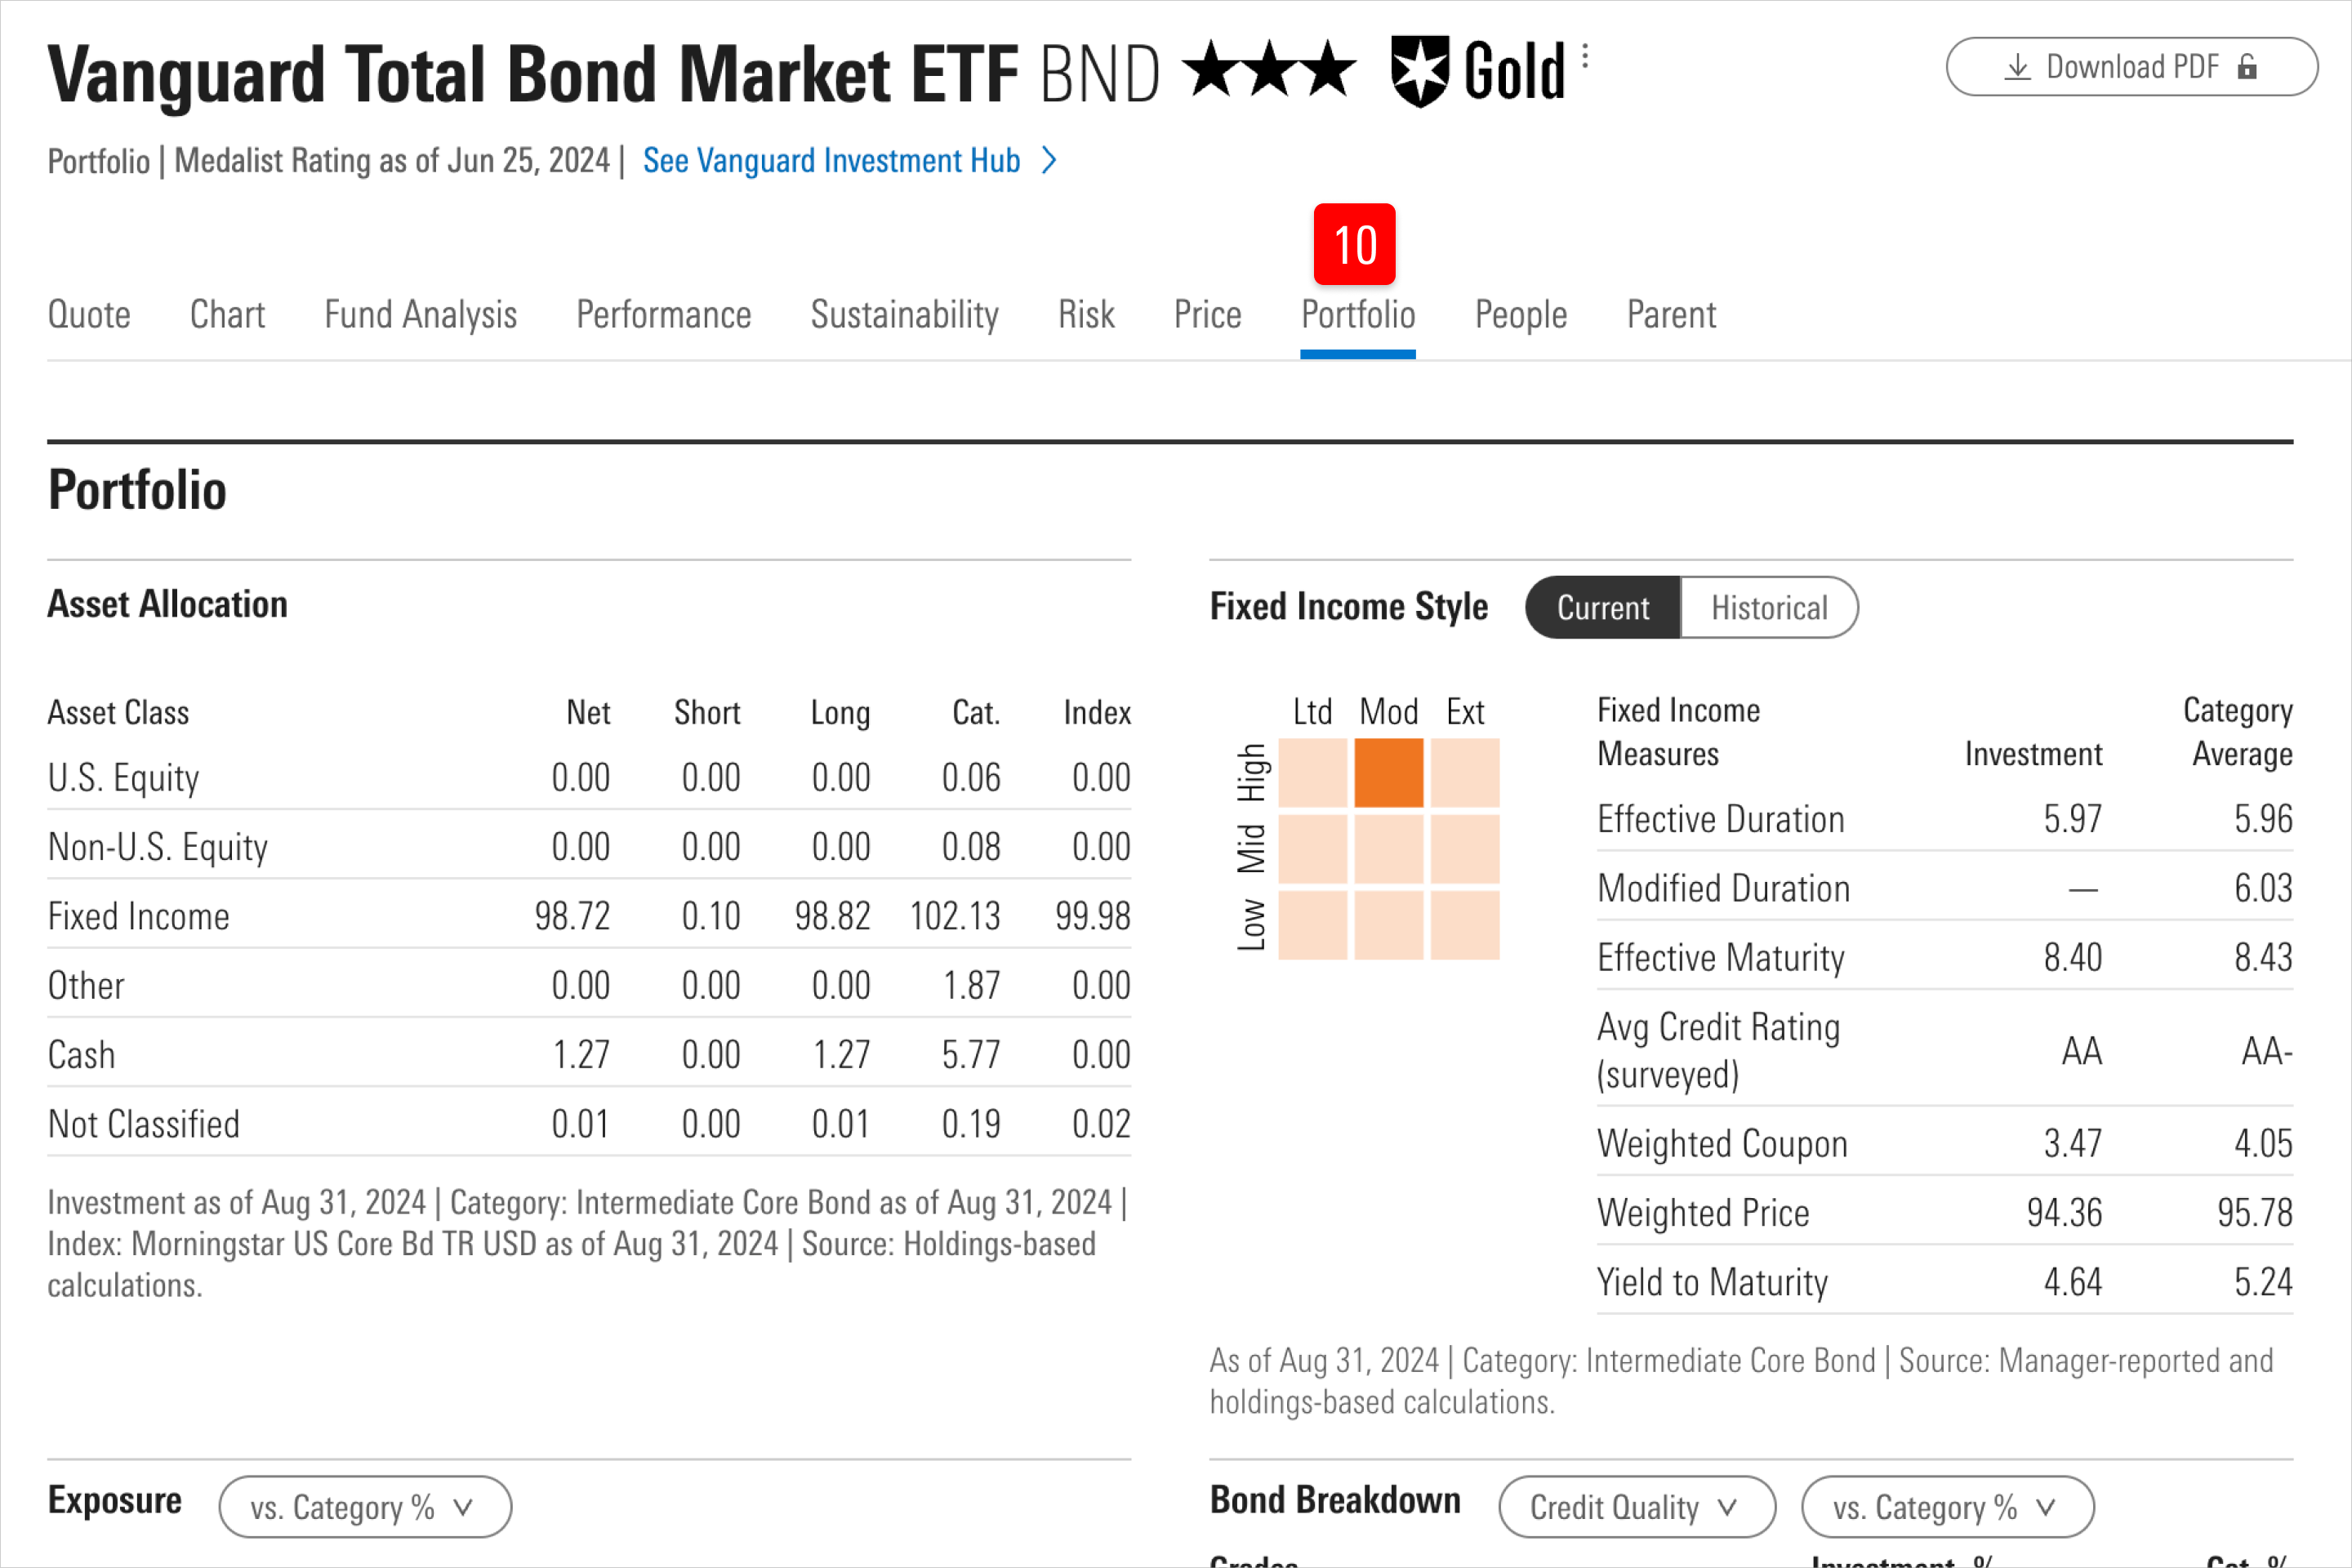The height and width of the screenshot is (1568, 2352).
Task: Switch to the Quote tab
Action: point(89,314)
